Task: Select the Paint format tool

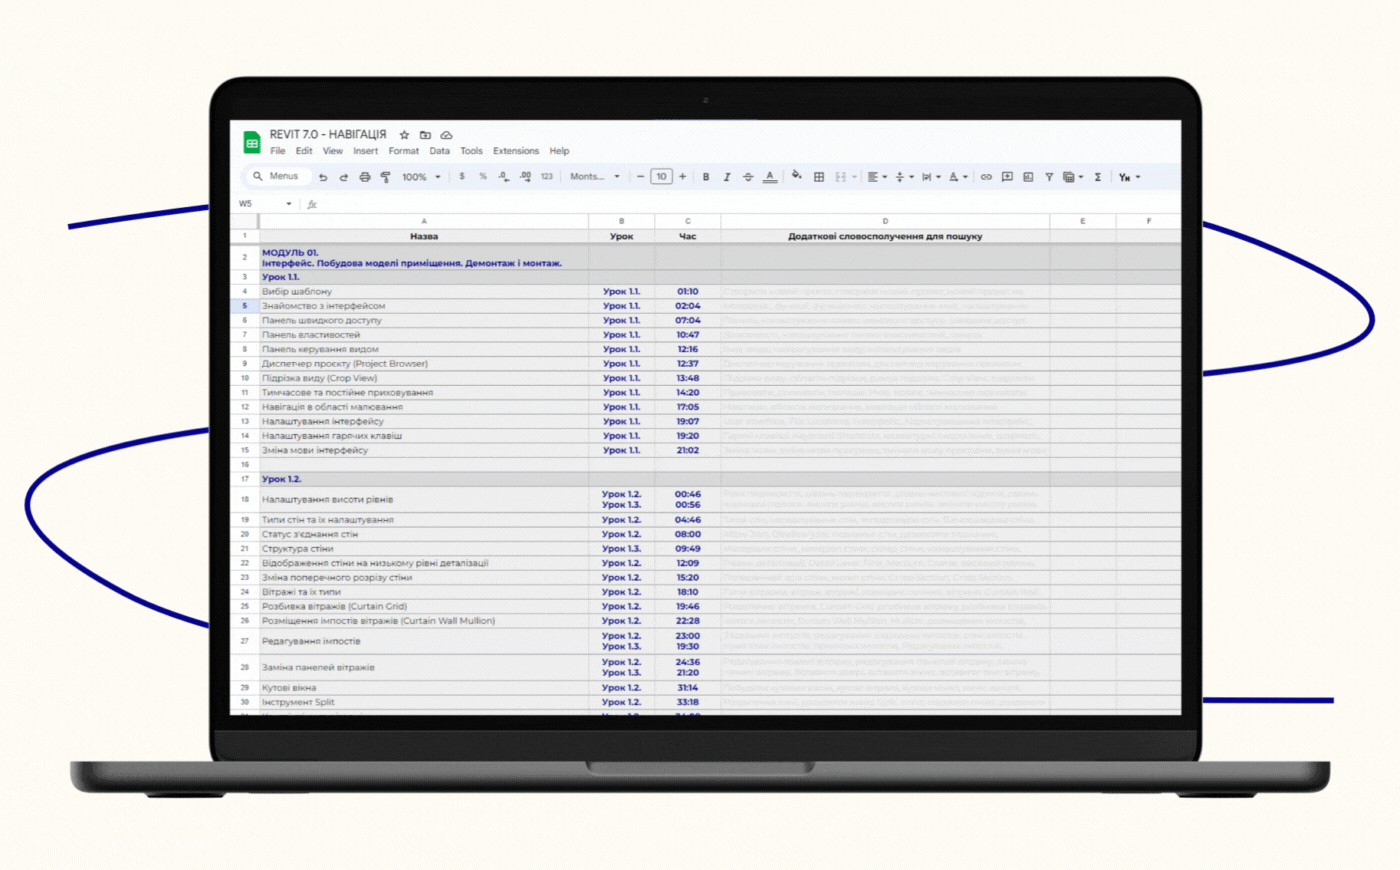Action: click(386, 177)
